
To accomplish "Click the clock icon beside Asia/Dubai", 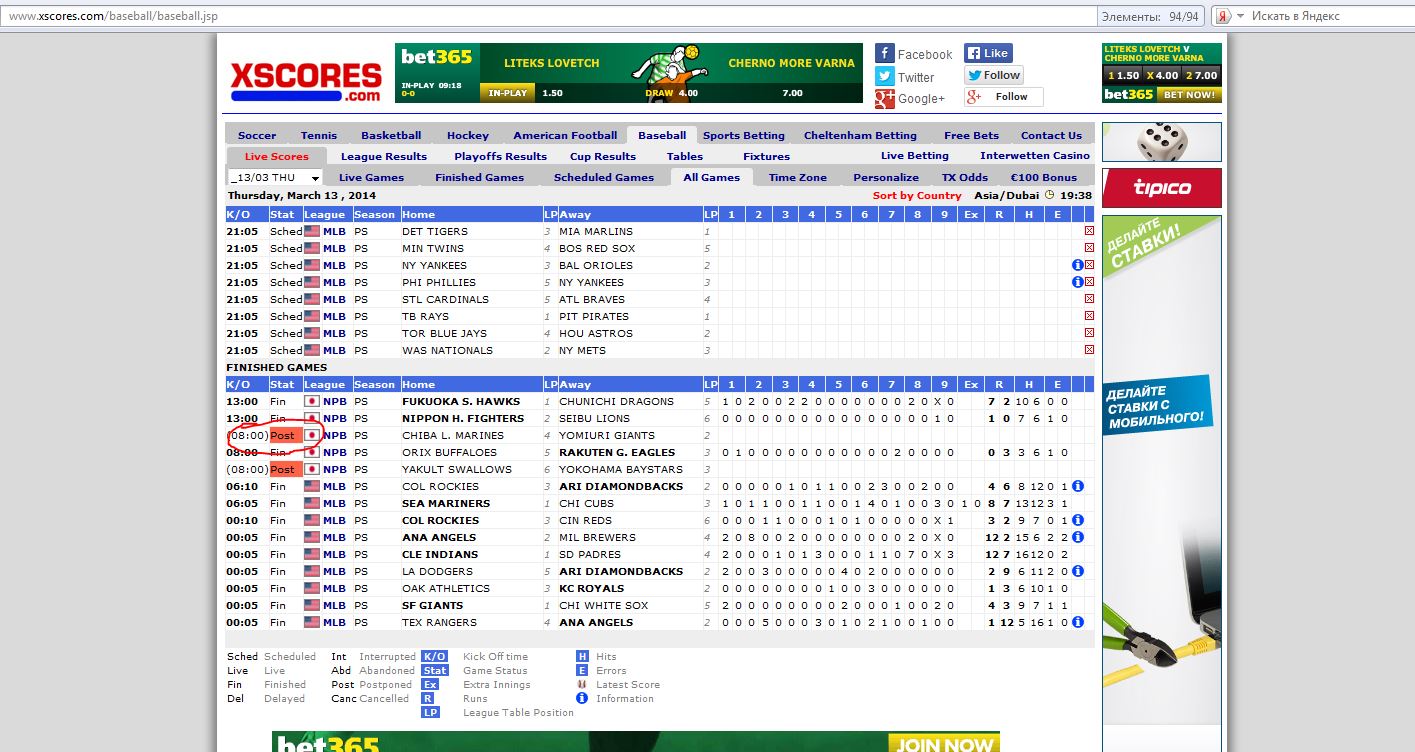I will [1048, 196].
